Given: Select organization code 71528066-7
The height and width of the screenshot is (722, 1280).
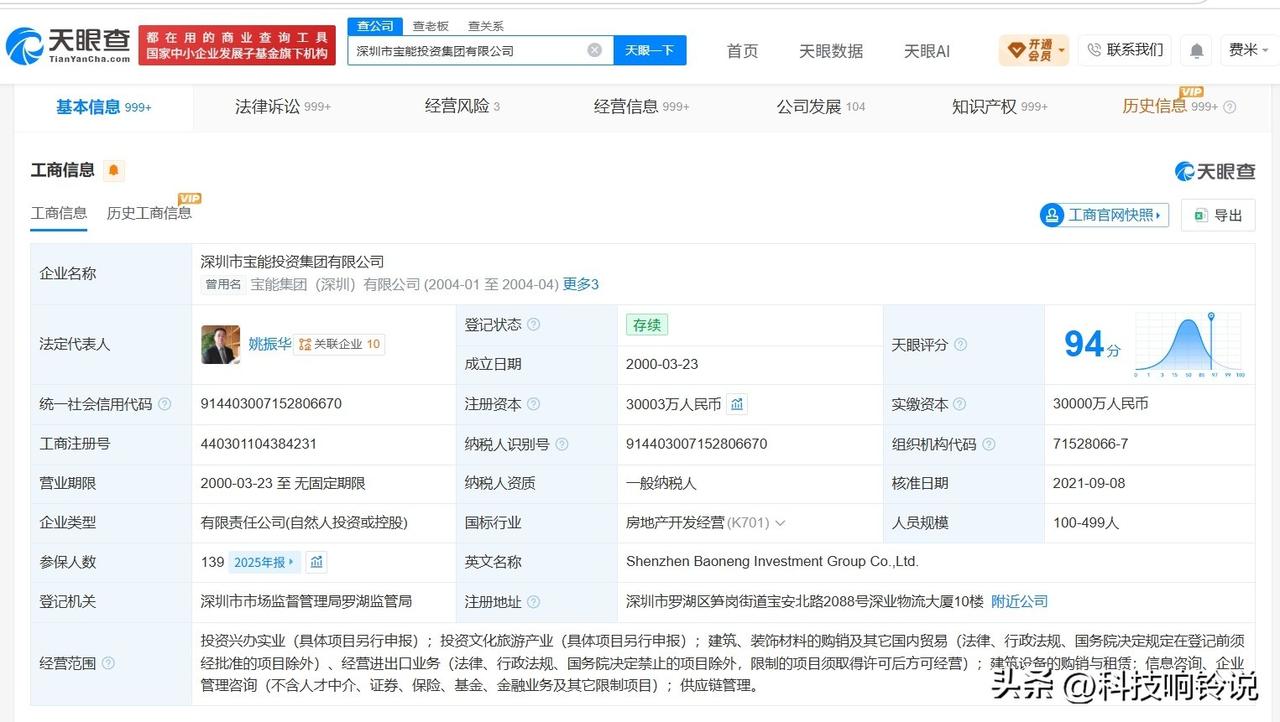Looking at the screenshot, I should tap(1090, 444).
